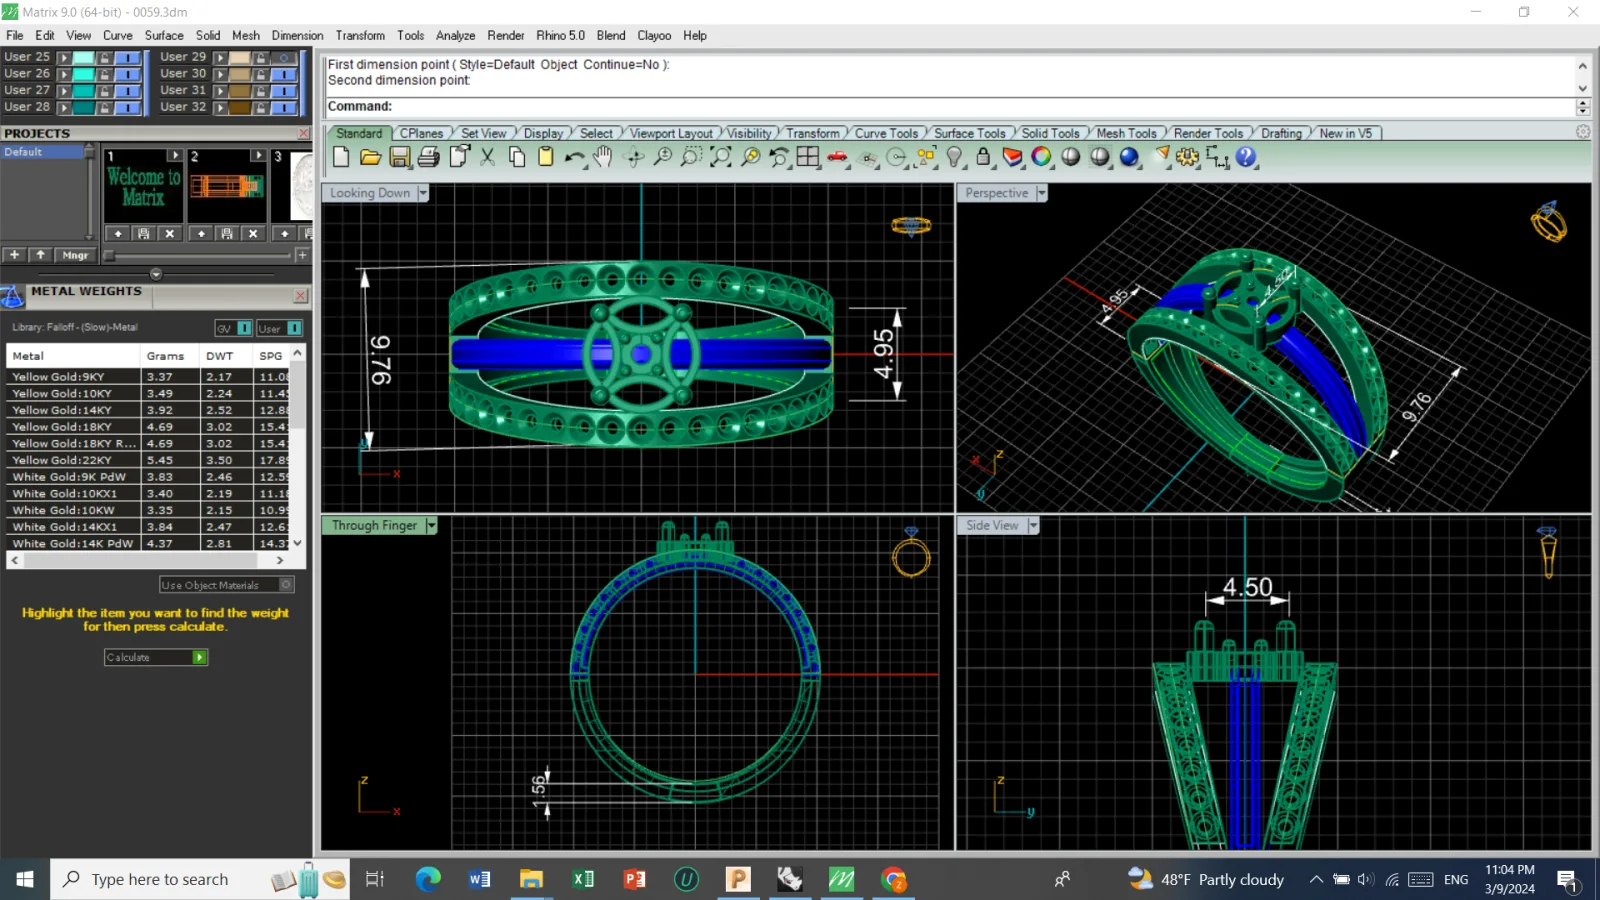The image size is (1600, 900).
Task: Toggle the User 25 layer visibility switch
Action: [x=128, y=58]
